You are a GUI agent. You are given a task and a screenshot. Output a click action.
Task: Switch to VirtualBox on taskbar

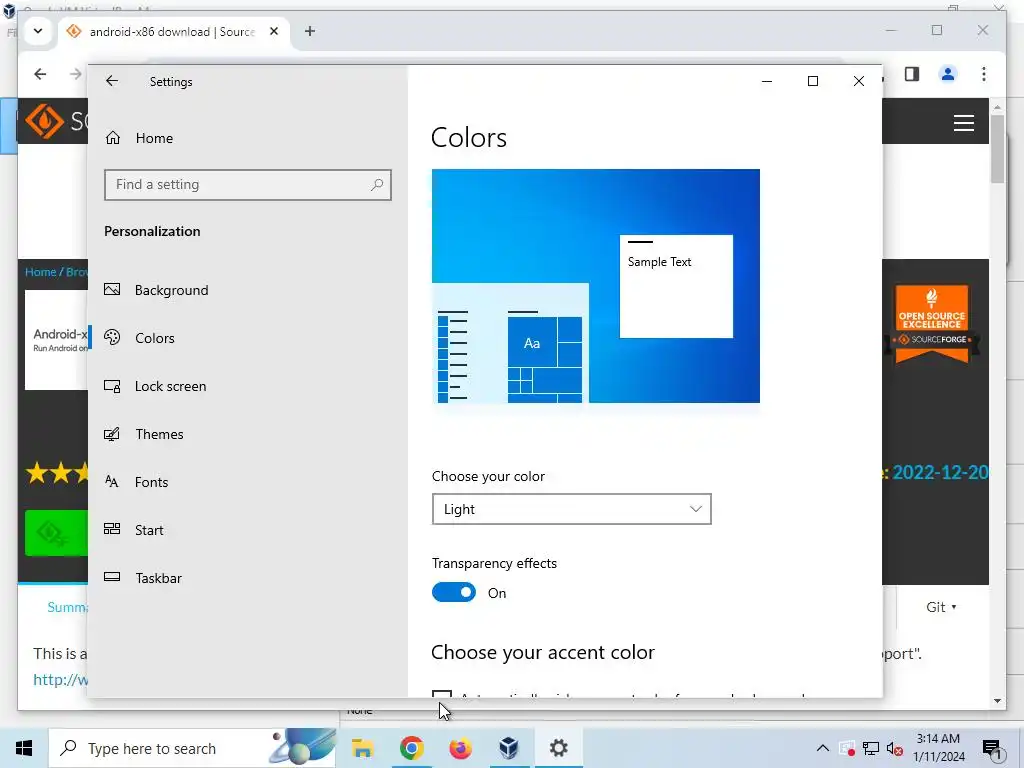[509, 748]
